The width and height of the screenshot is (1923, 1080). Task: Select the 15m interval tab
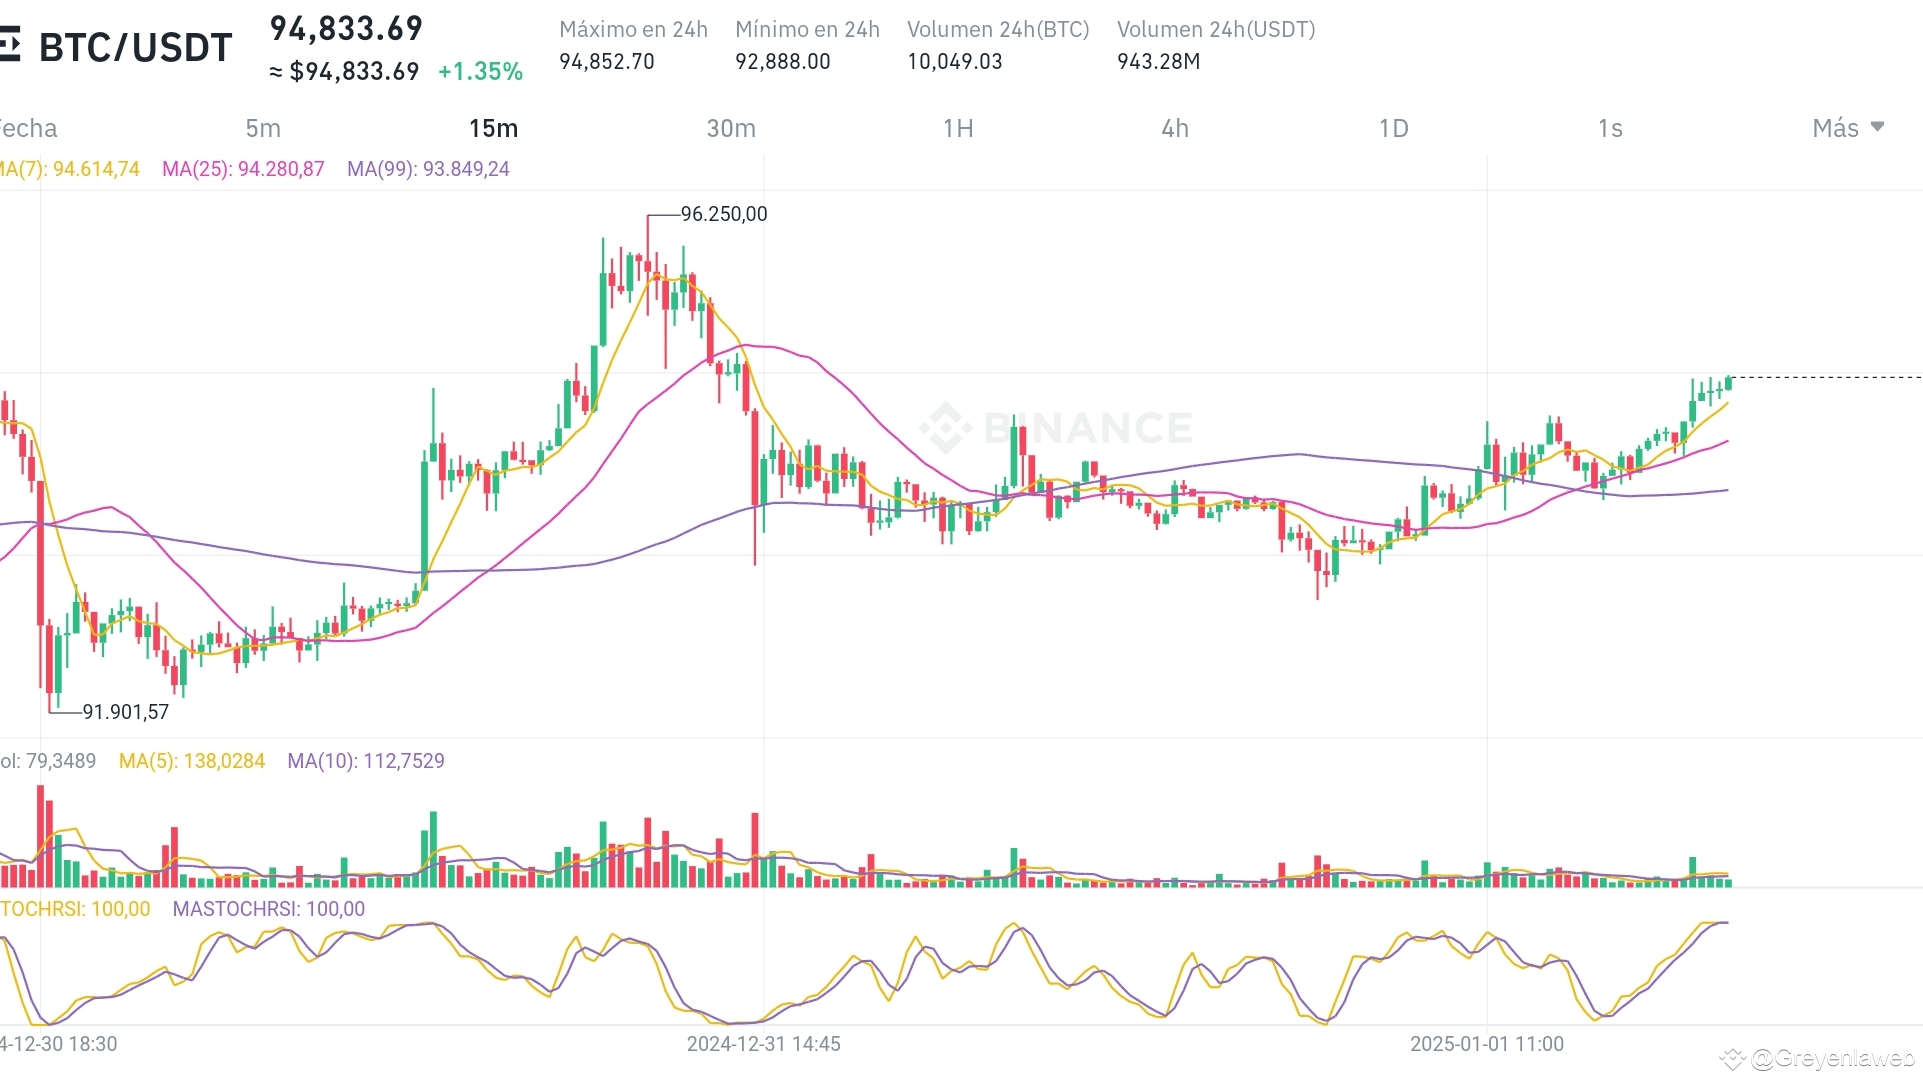[x=493, y=128]
